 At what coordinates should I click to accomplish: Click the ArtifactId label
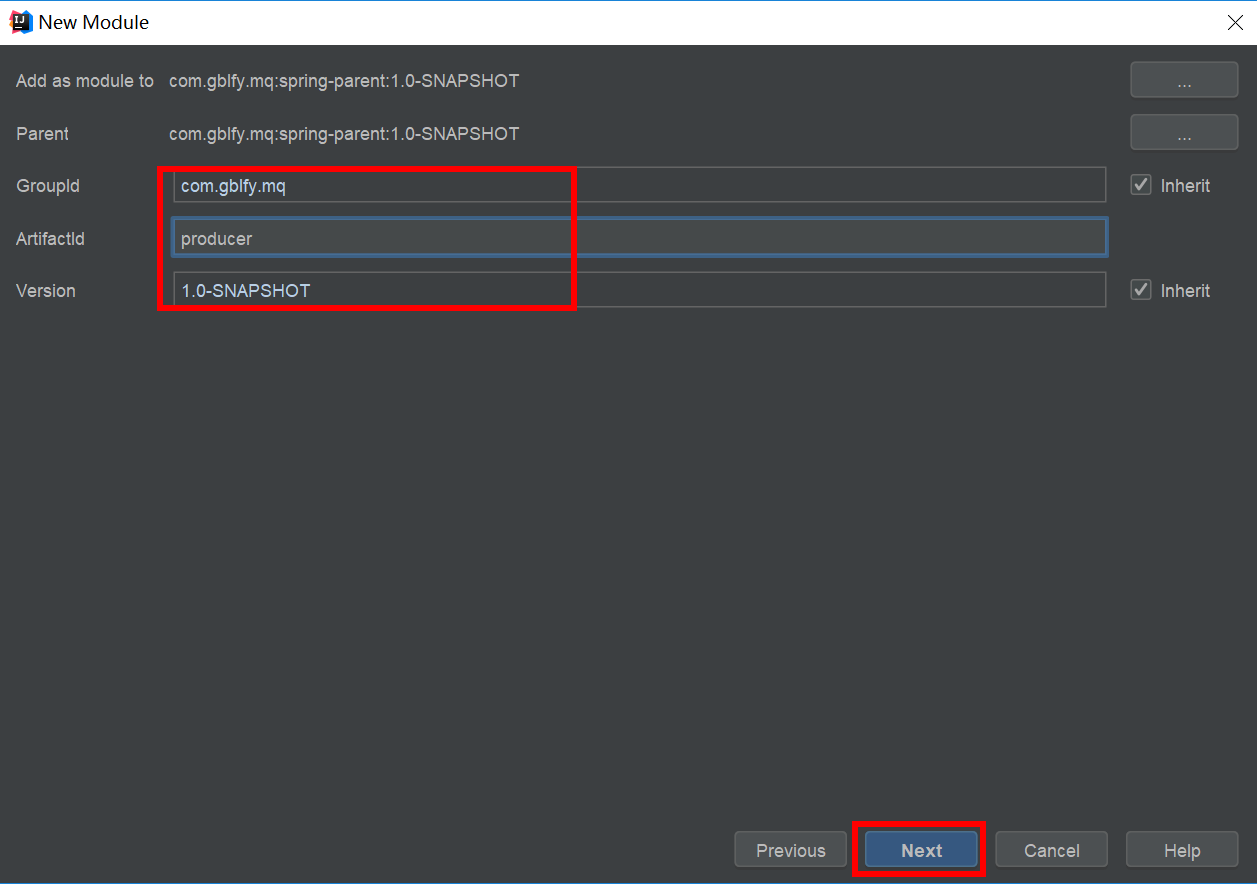click(x=50, y=238)
